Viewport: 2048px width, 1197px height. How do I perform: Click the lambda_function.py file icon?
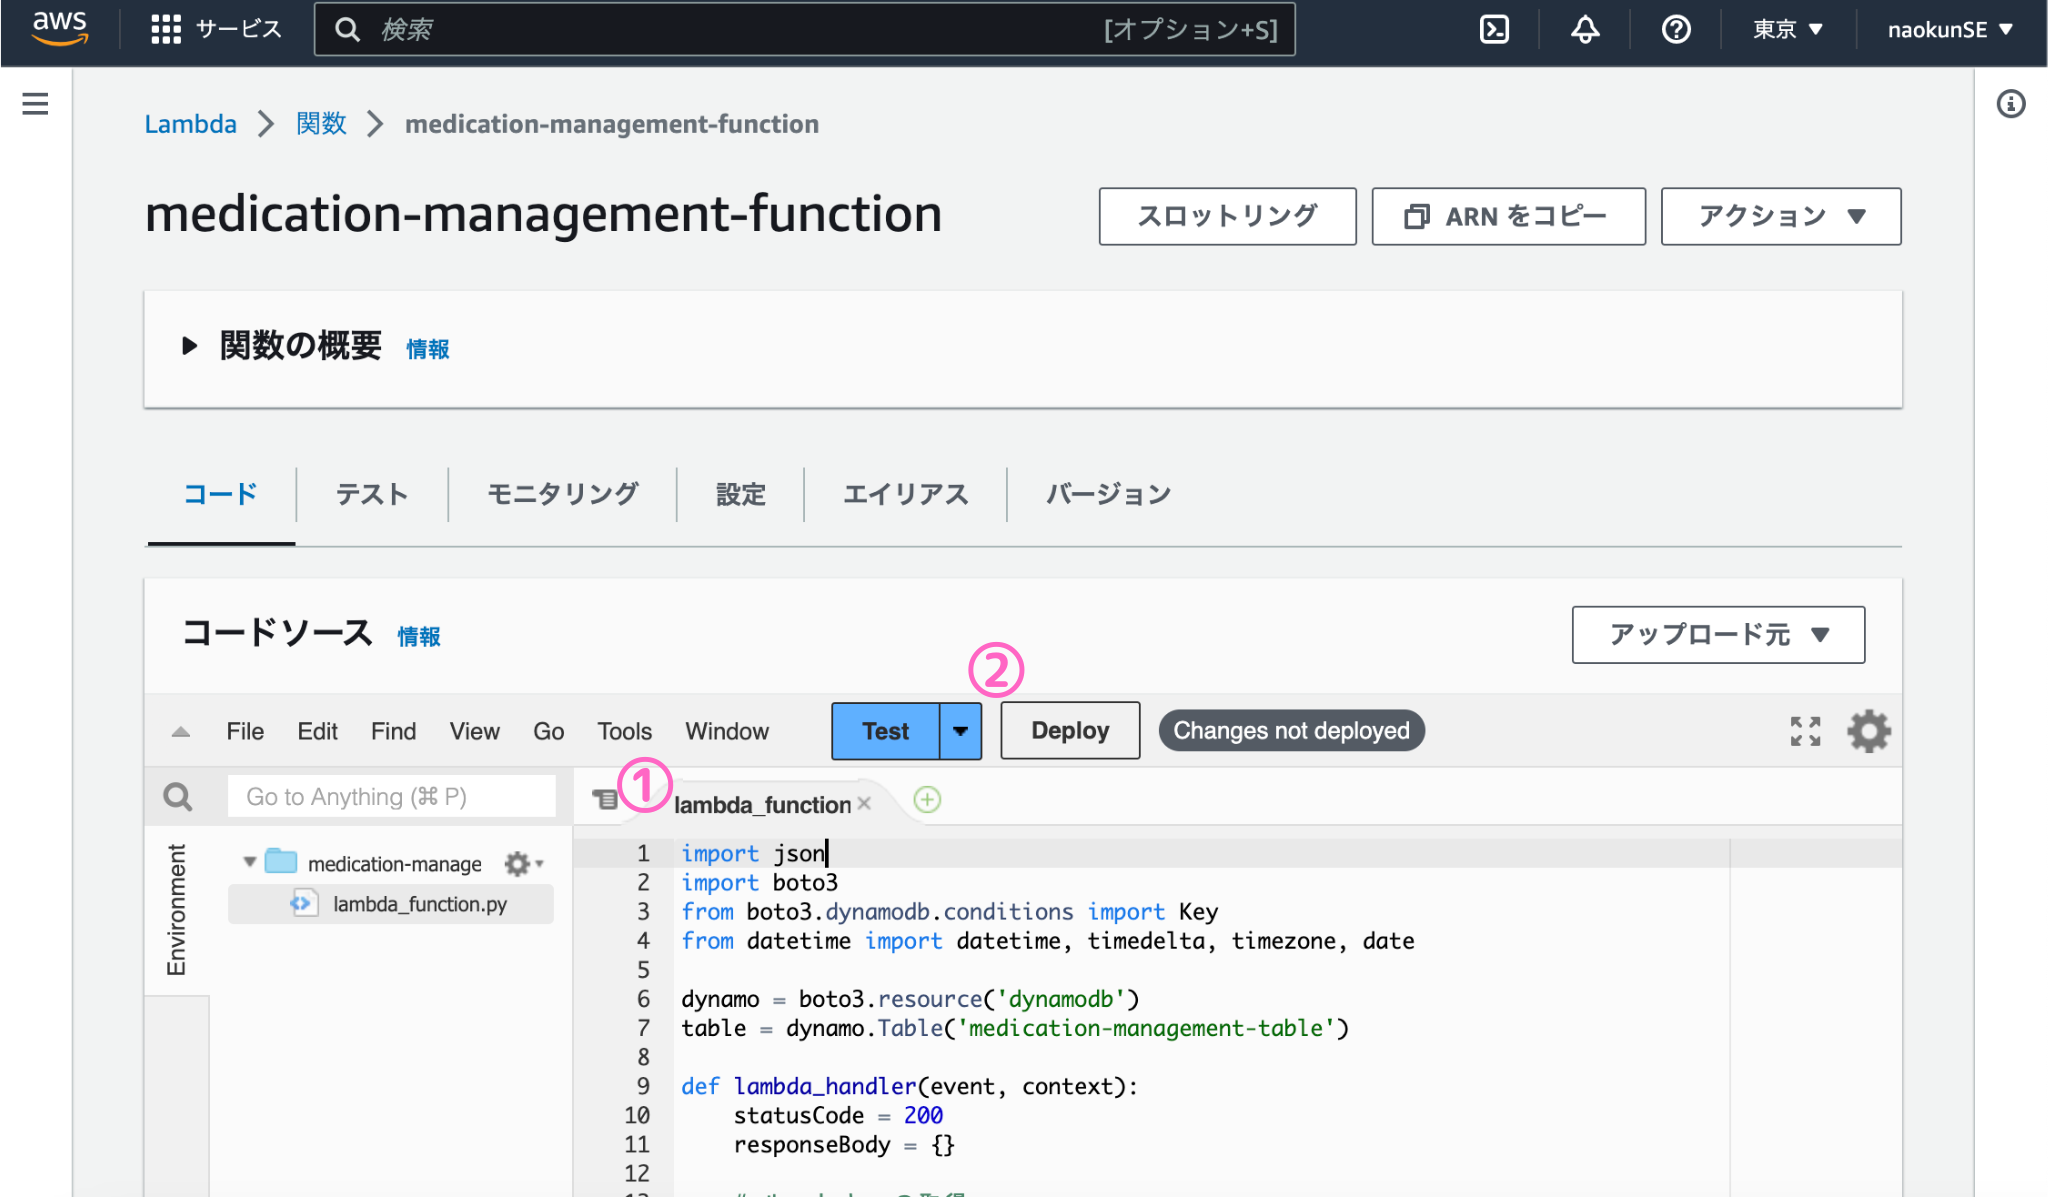[x=303, y=903]
